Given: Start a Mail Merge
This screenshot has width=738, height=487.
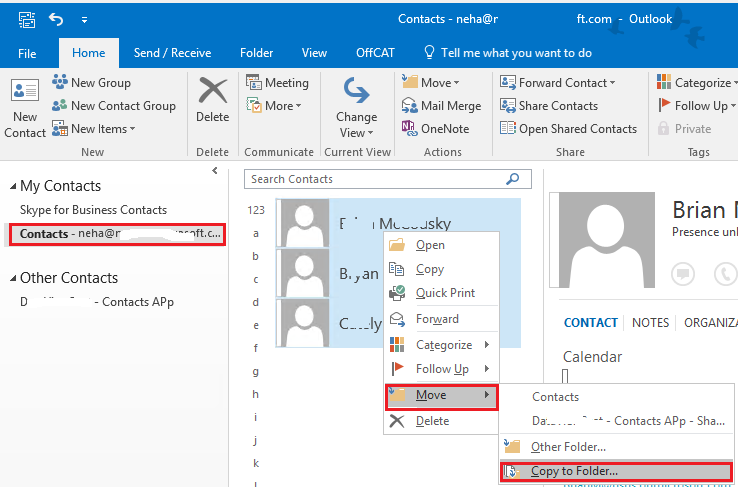Looking at the screenshot, I should (441, 106).
